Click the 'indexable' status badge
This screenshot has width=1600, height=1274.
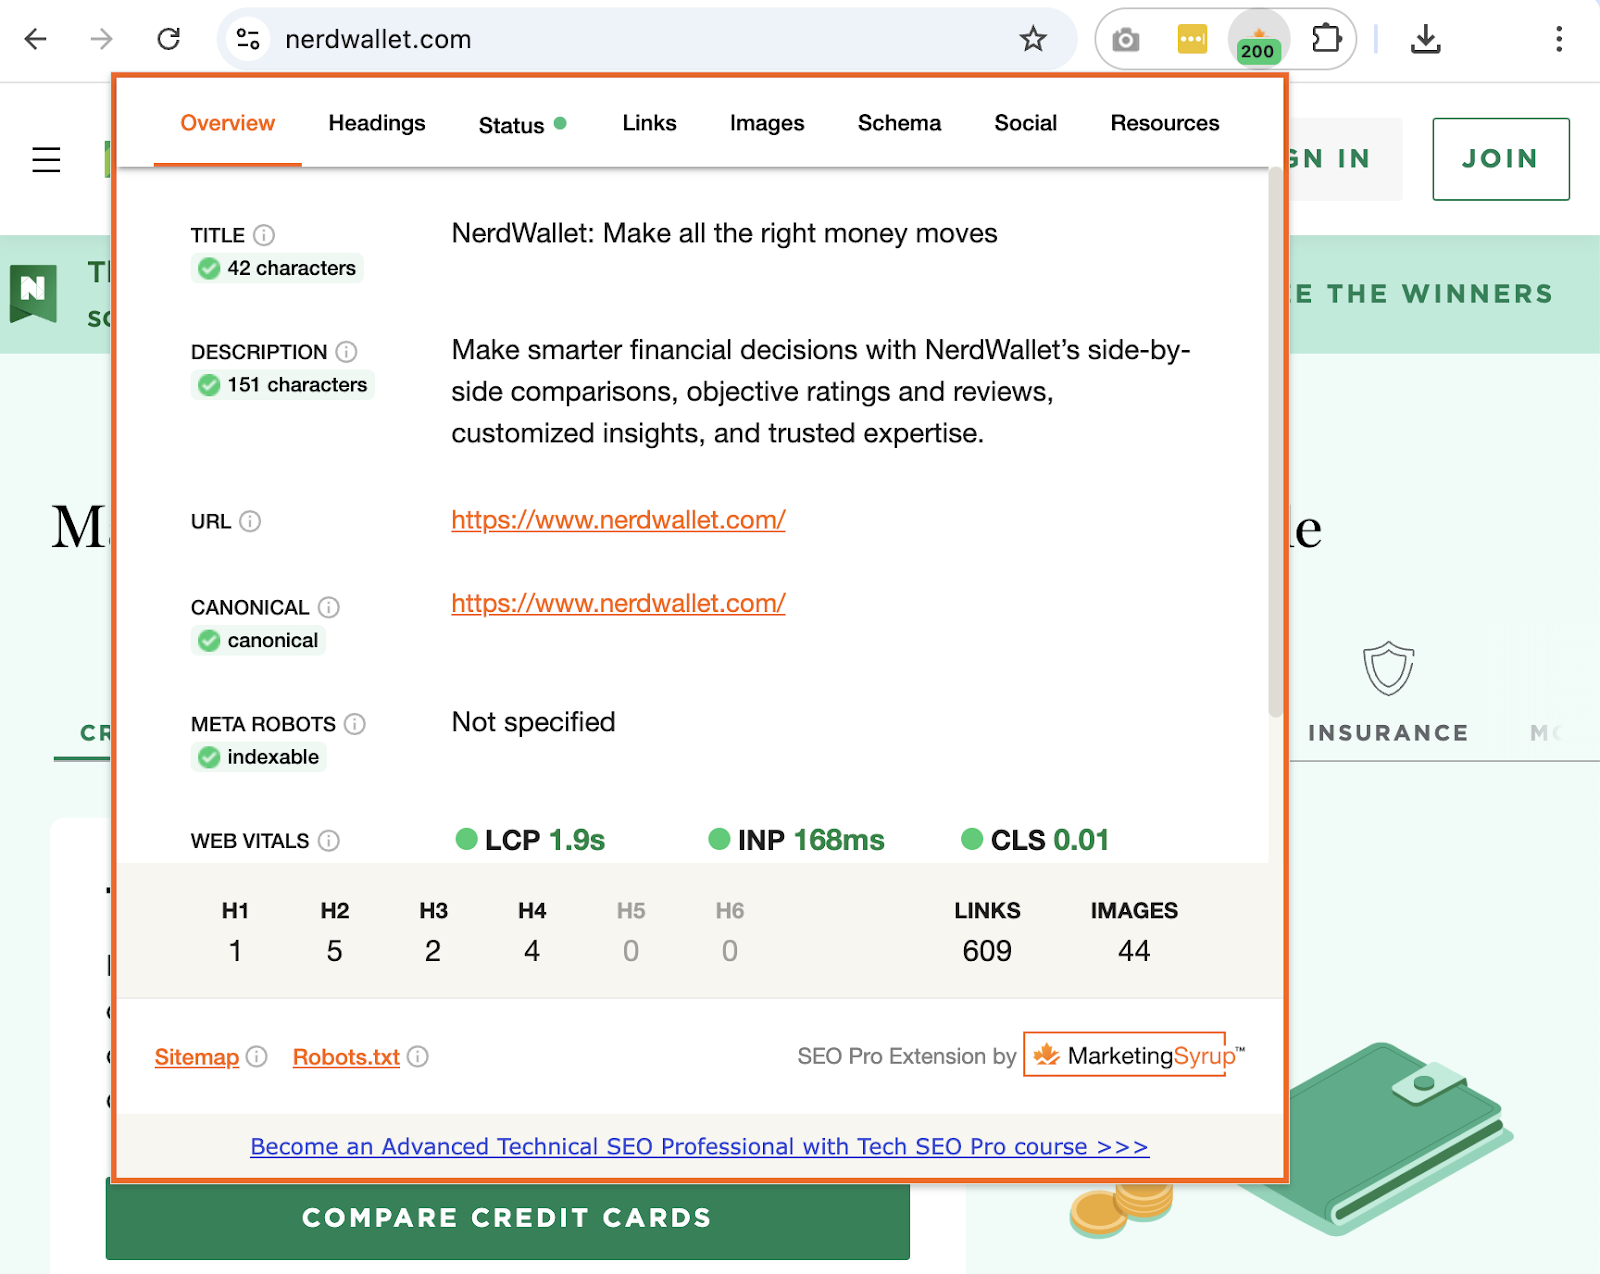pos(259,757)
